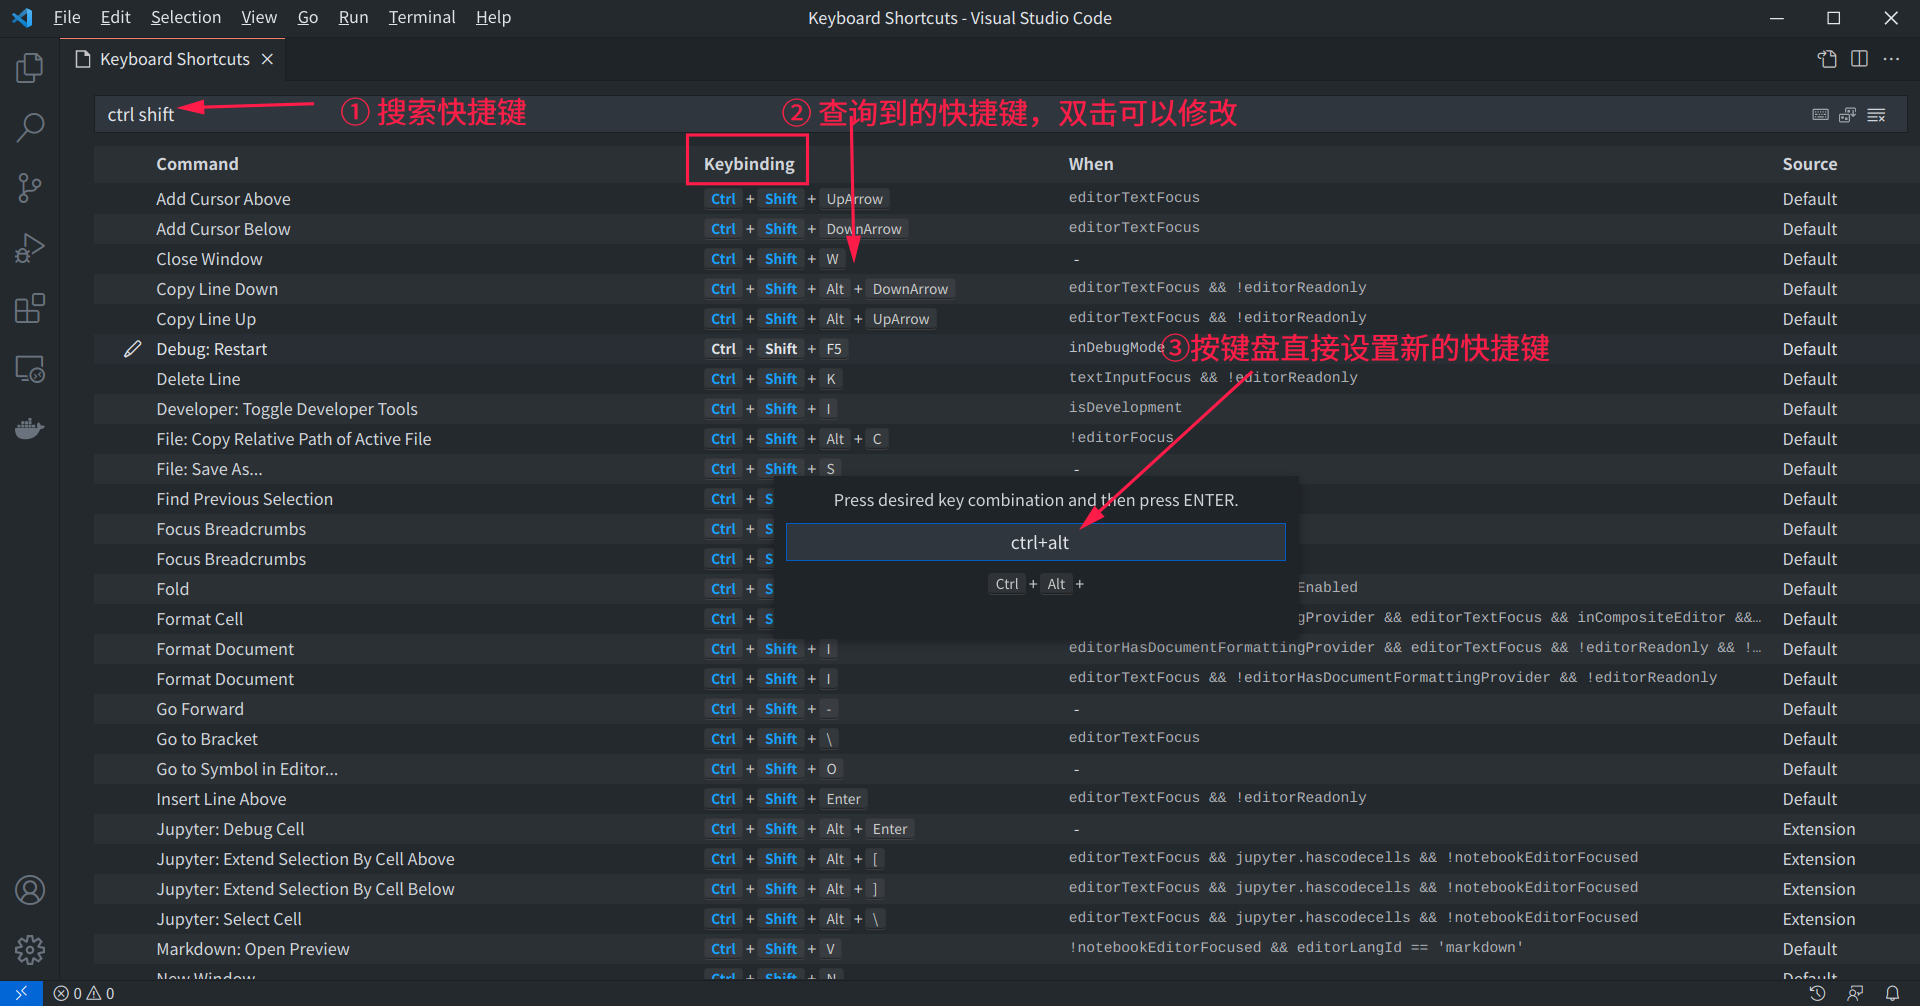Viewport: 1920px width, 1006px height.
Task: Select the Add Cursor Above row
Action: [x=1001, y=199]
